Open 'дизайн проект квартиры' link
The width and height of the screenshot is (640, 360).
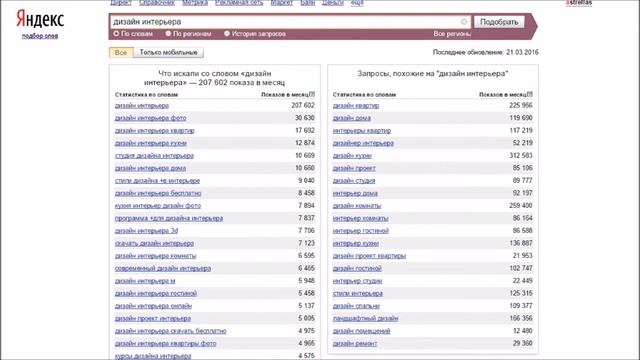coord(369,256)
